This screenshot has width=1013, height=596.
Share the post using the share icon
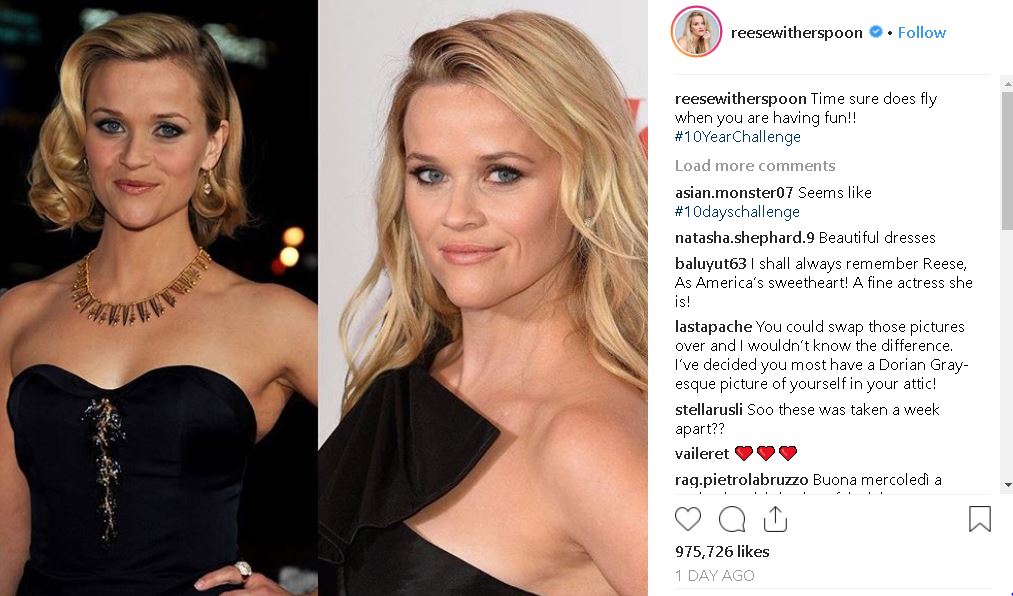pos(775,519)
